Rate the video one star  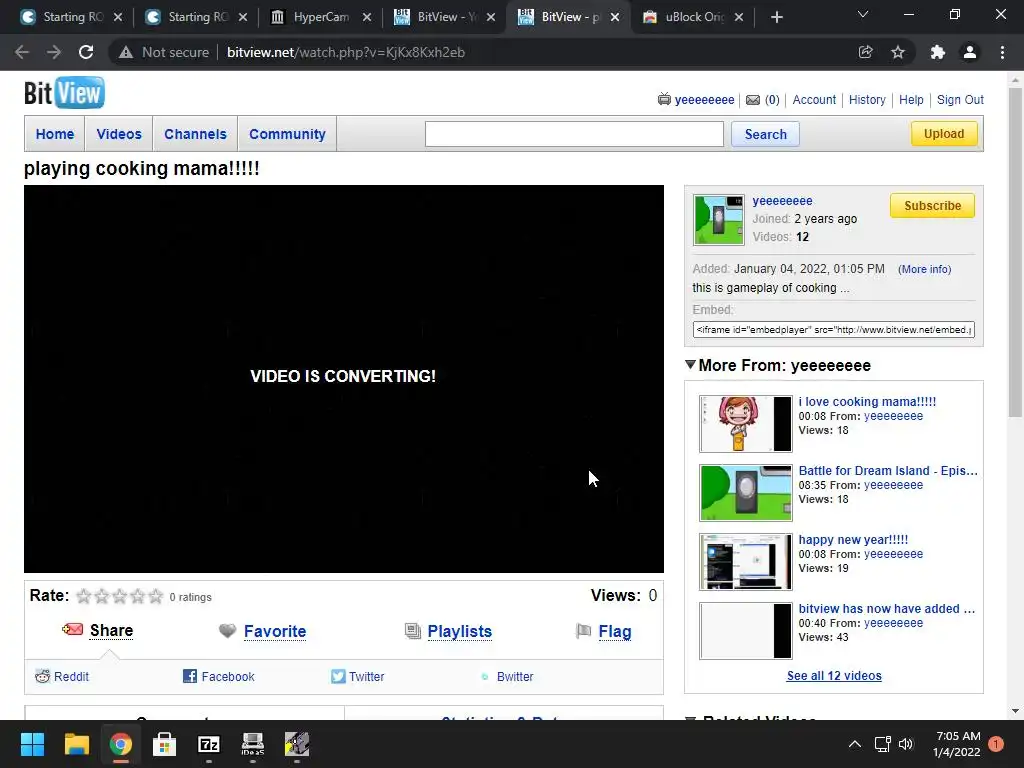point(84,596)
